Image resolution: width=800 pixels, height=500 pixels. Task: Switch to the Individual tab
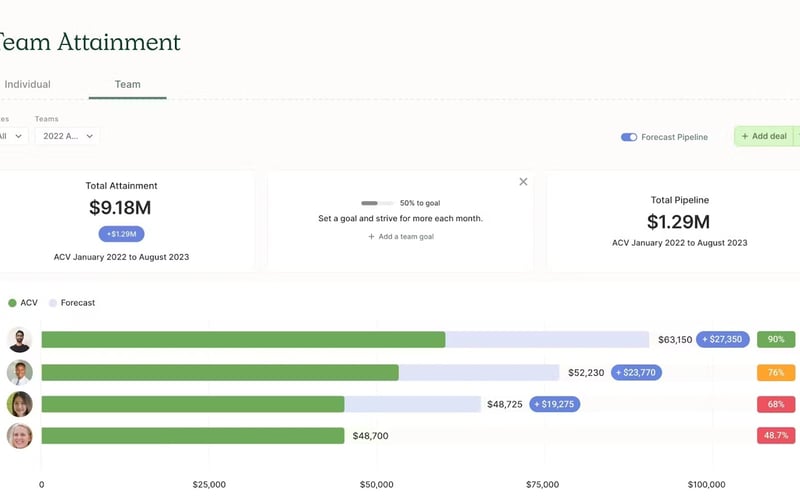click(x=27, y=85)
